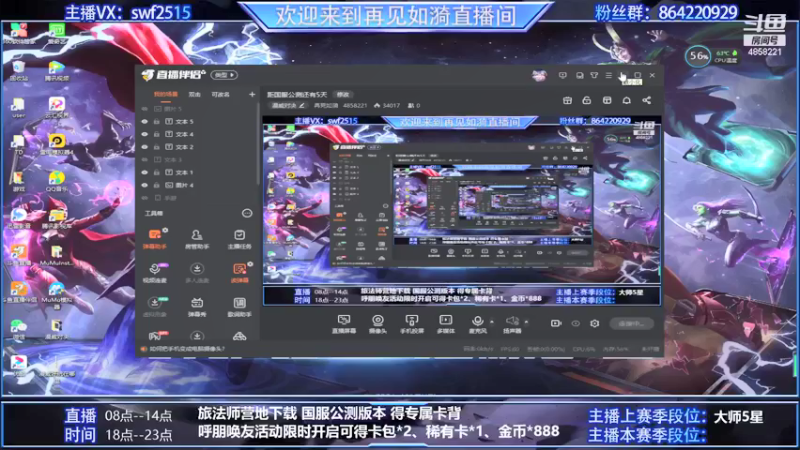Open the 房管助手 room manager tool
This screenshot has height=450, width=800.
(x=196, y=239)
